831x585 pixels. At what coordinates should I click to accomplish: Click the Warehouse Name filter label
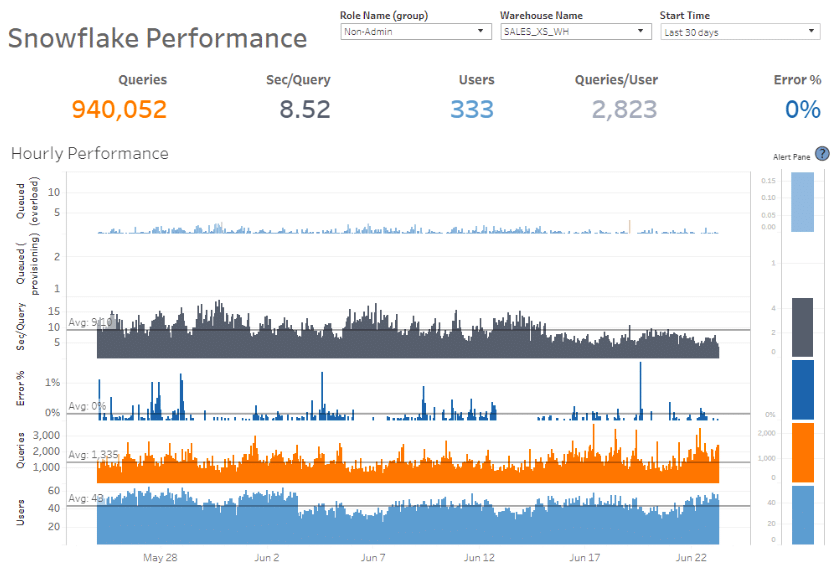[x=541, y=15]
